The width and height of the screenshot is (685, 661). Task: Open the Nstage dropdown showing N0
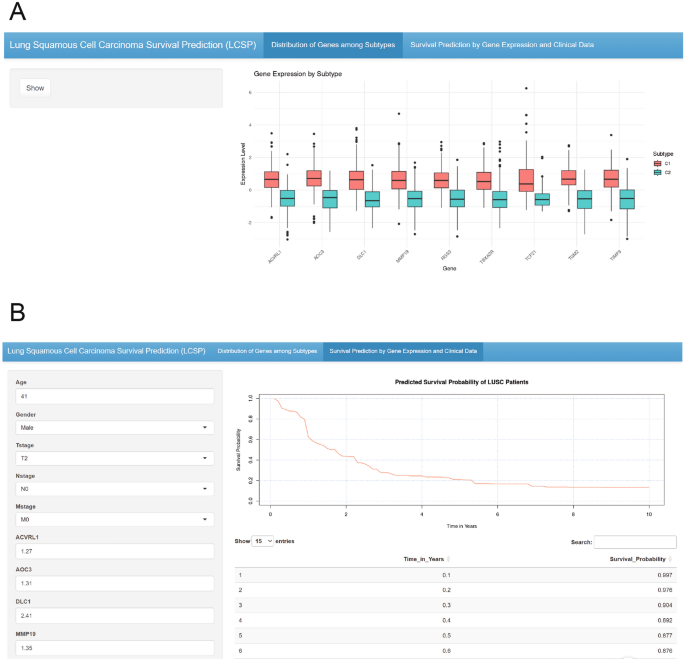(x=115, y=489)
